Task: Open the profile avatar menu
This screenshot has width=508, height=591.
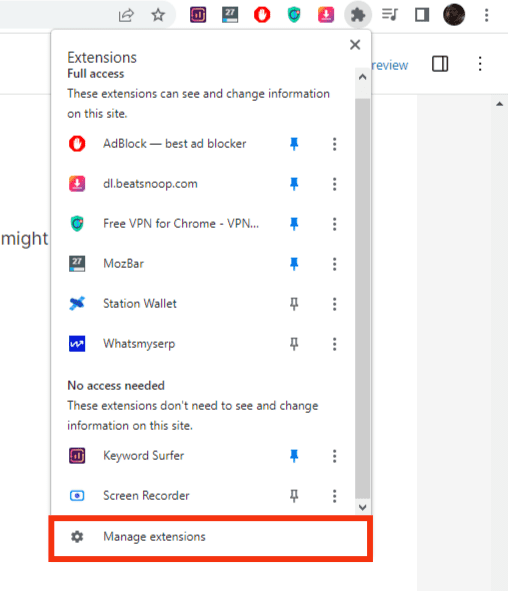Action: click(x=454, y=15)
